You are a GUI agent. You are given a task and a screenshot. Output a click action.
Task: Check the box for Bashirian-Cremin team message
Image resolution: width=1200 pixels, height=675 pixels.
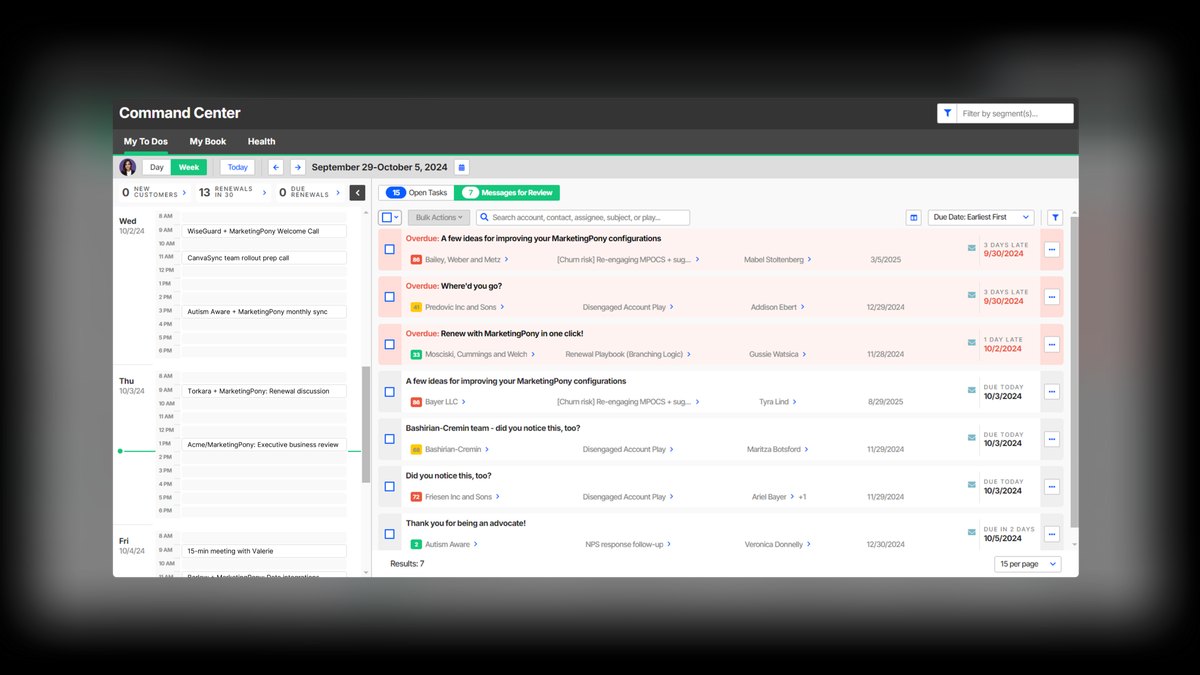pyautogui.click(x=390, y=439)
